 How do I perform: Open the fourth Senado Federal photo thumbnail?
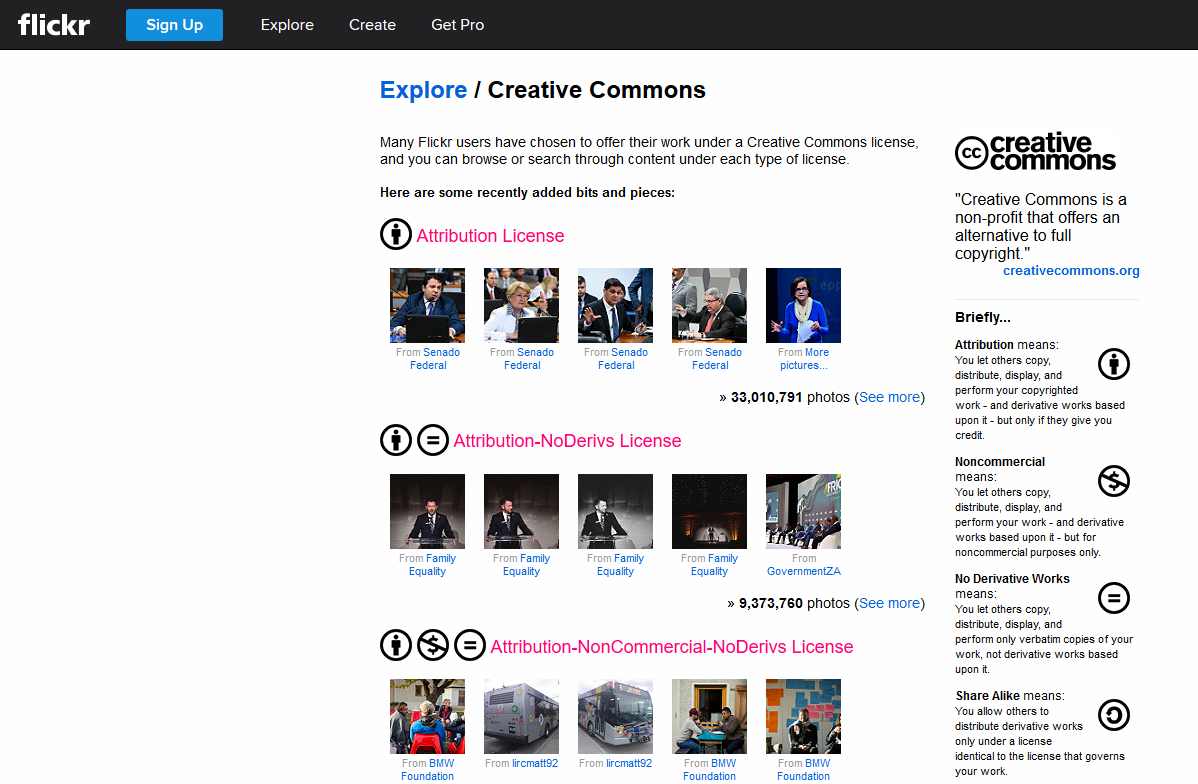point(709,306)
